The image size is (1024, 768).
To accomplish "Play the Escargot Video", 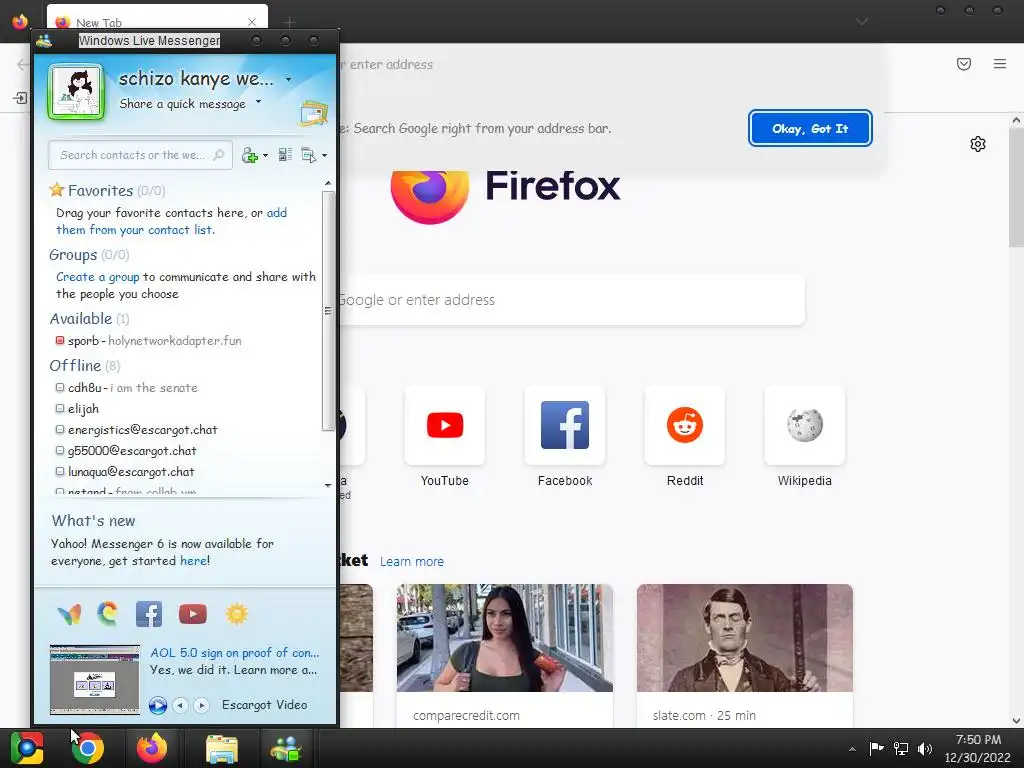I will pos(158,705).
